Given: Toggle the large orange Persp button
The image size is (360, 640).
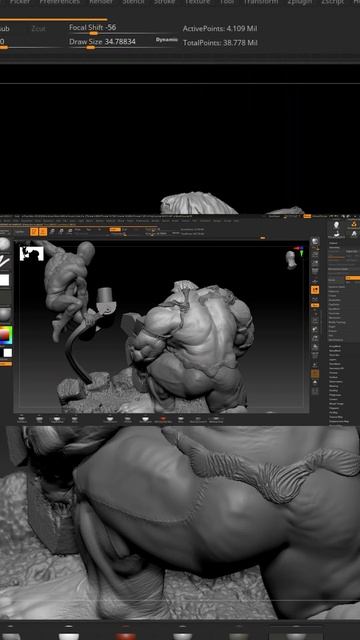Looking at the screenshot, I should (315, 290).
